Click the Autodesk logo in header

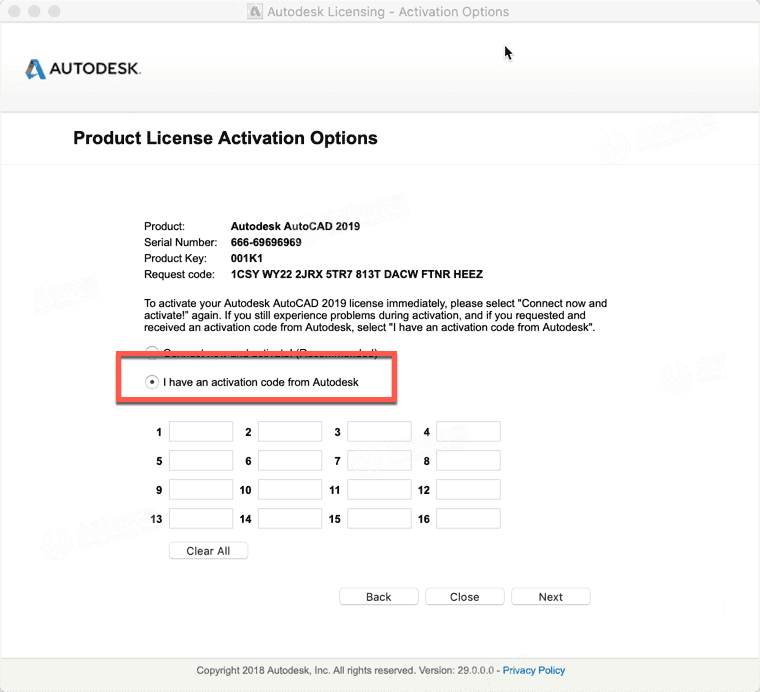click(x=83, y=69)
